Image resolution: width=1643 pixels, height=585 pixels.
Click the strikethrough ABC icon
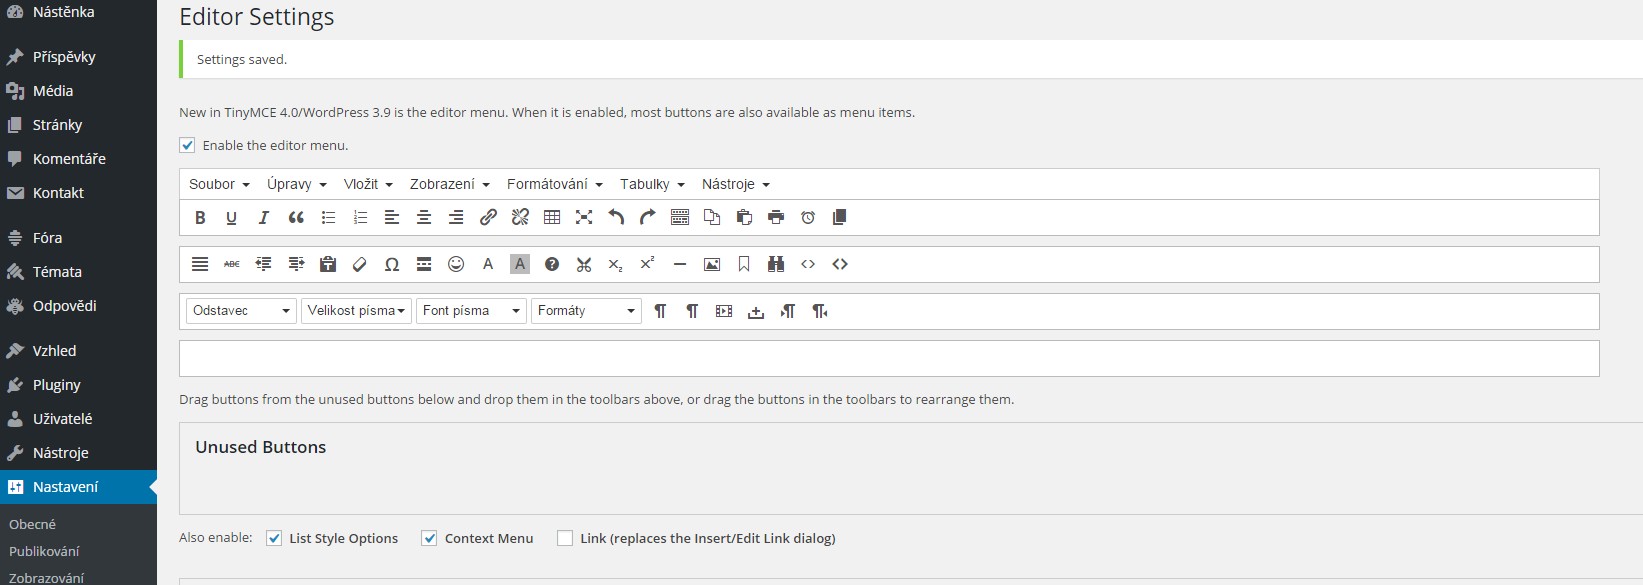(x=232, y=264)
